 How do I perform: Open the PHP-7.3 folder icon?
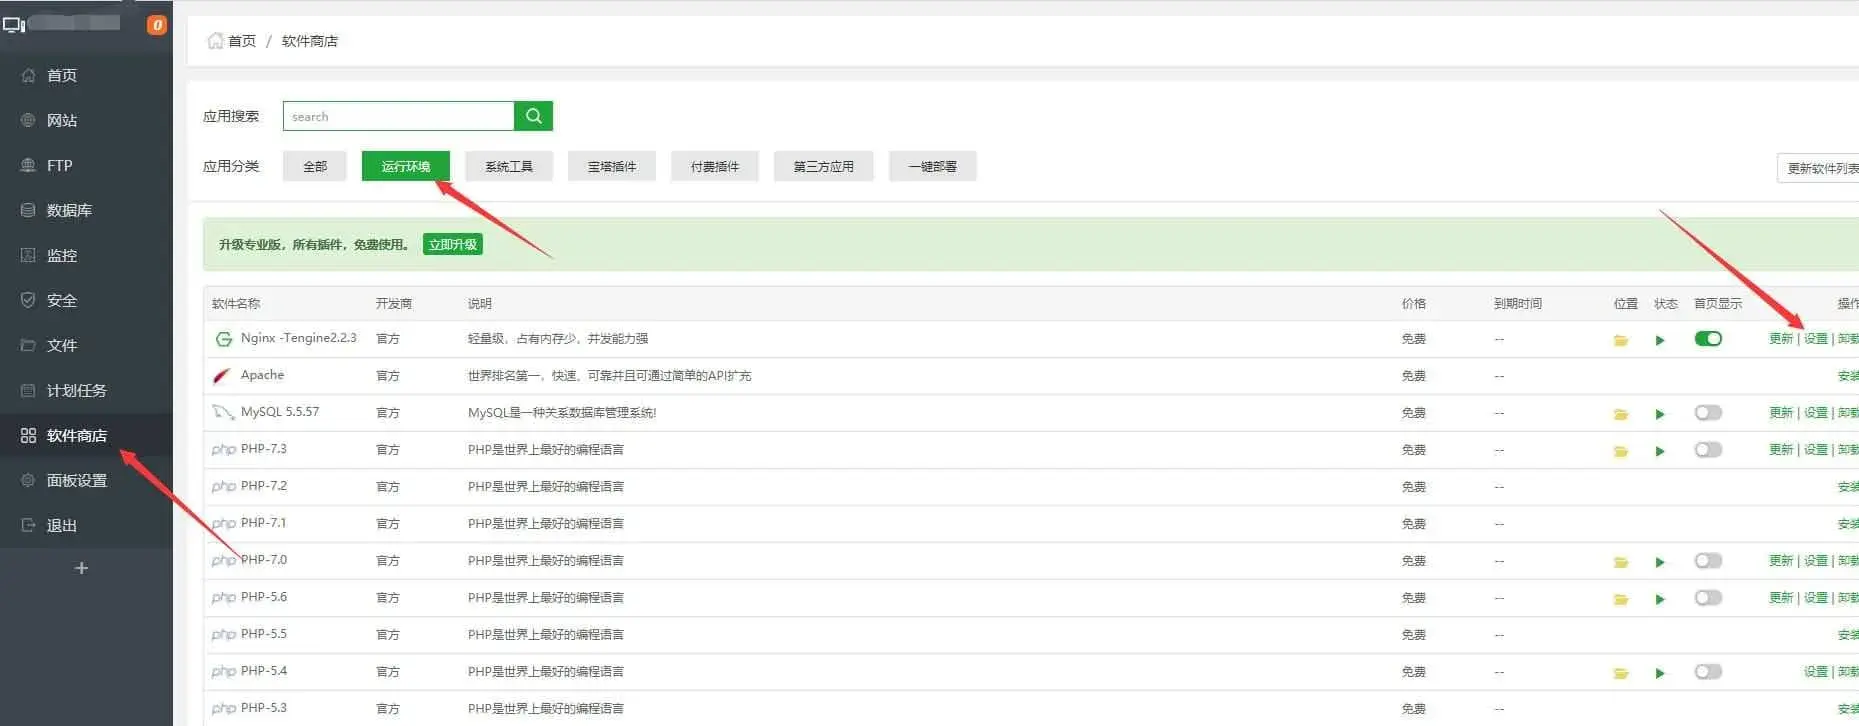pyautogui.click(x=1620, y=451)
